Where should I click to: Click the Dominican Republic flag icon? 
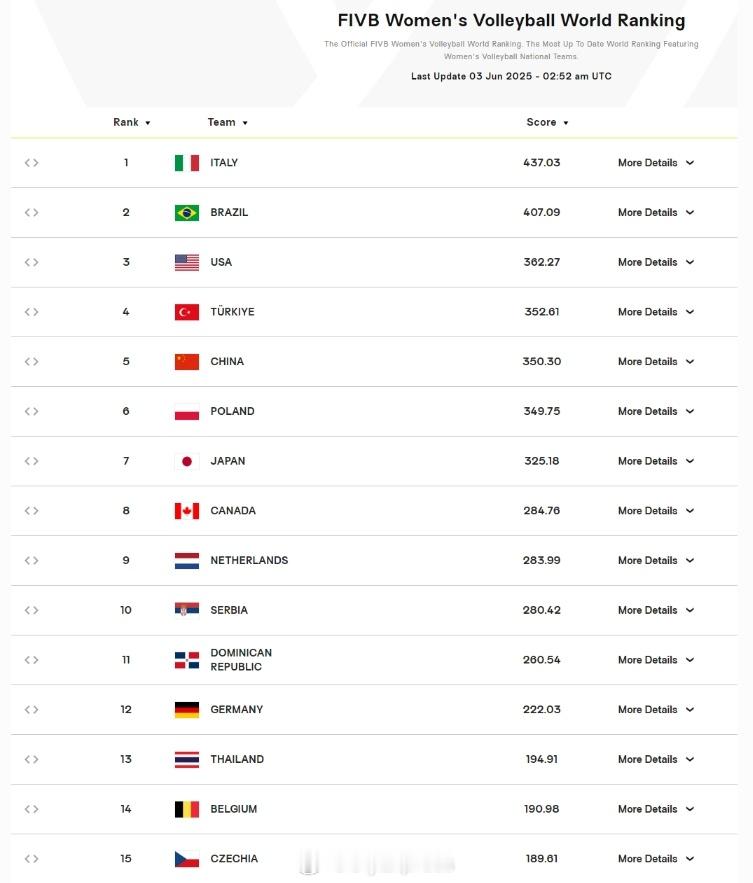click(186, 660)
